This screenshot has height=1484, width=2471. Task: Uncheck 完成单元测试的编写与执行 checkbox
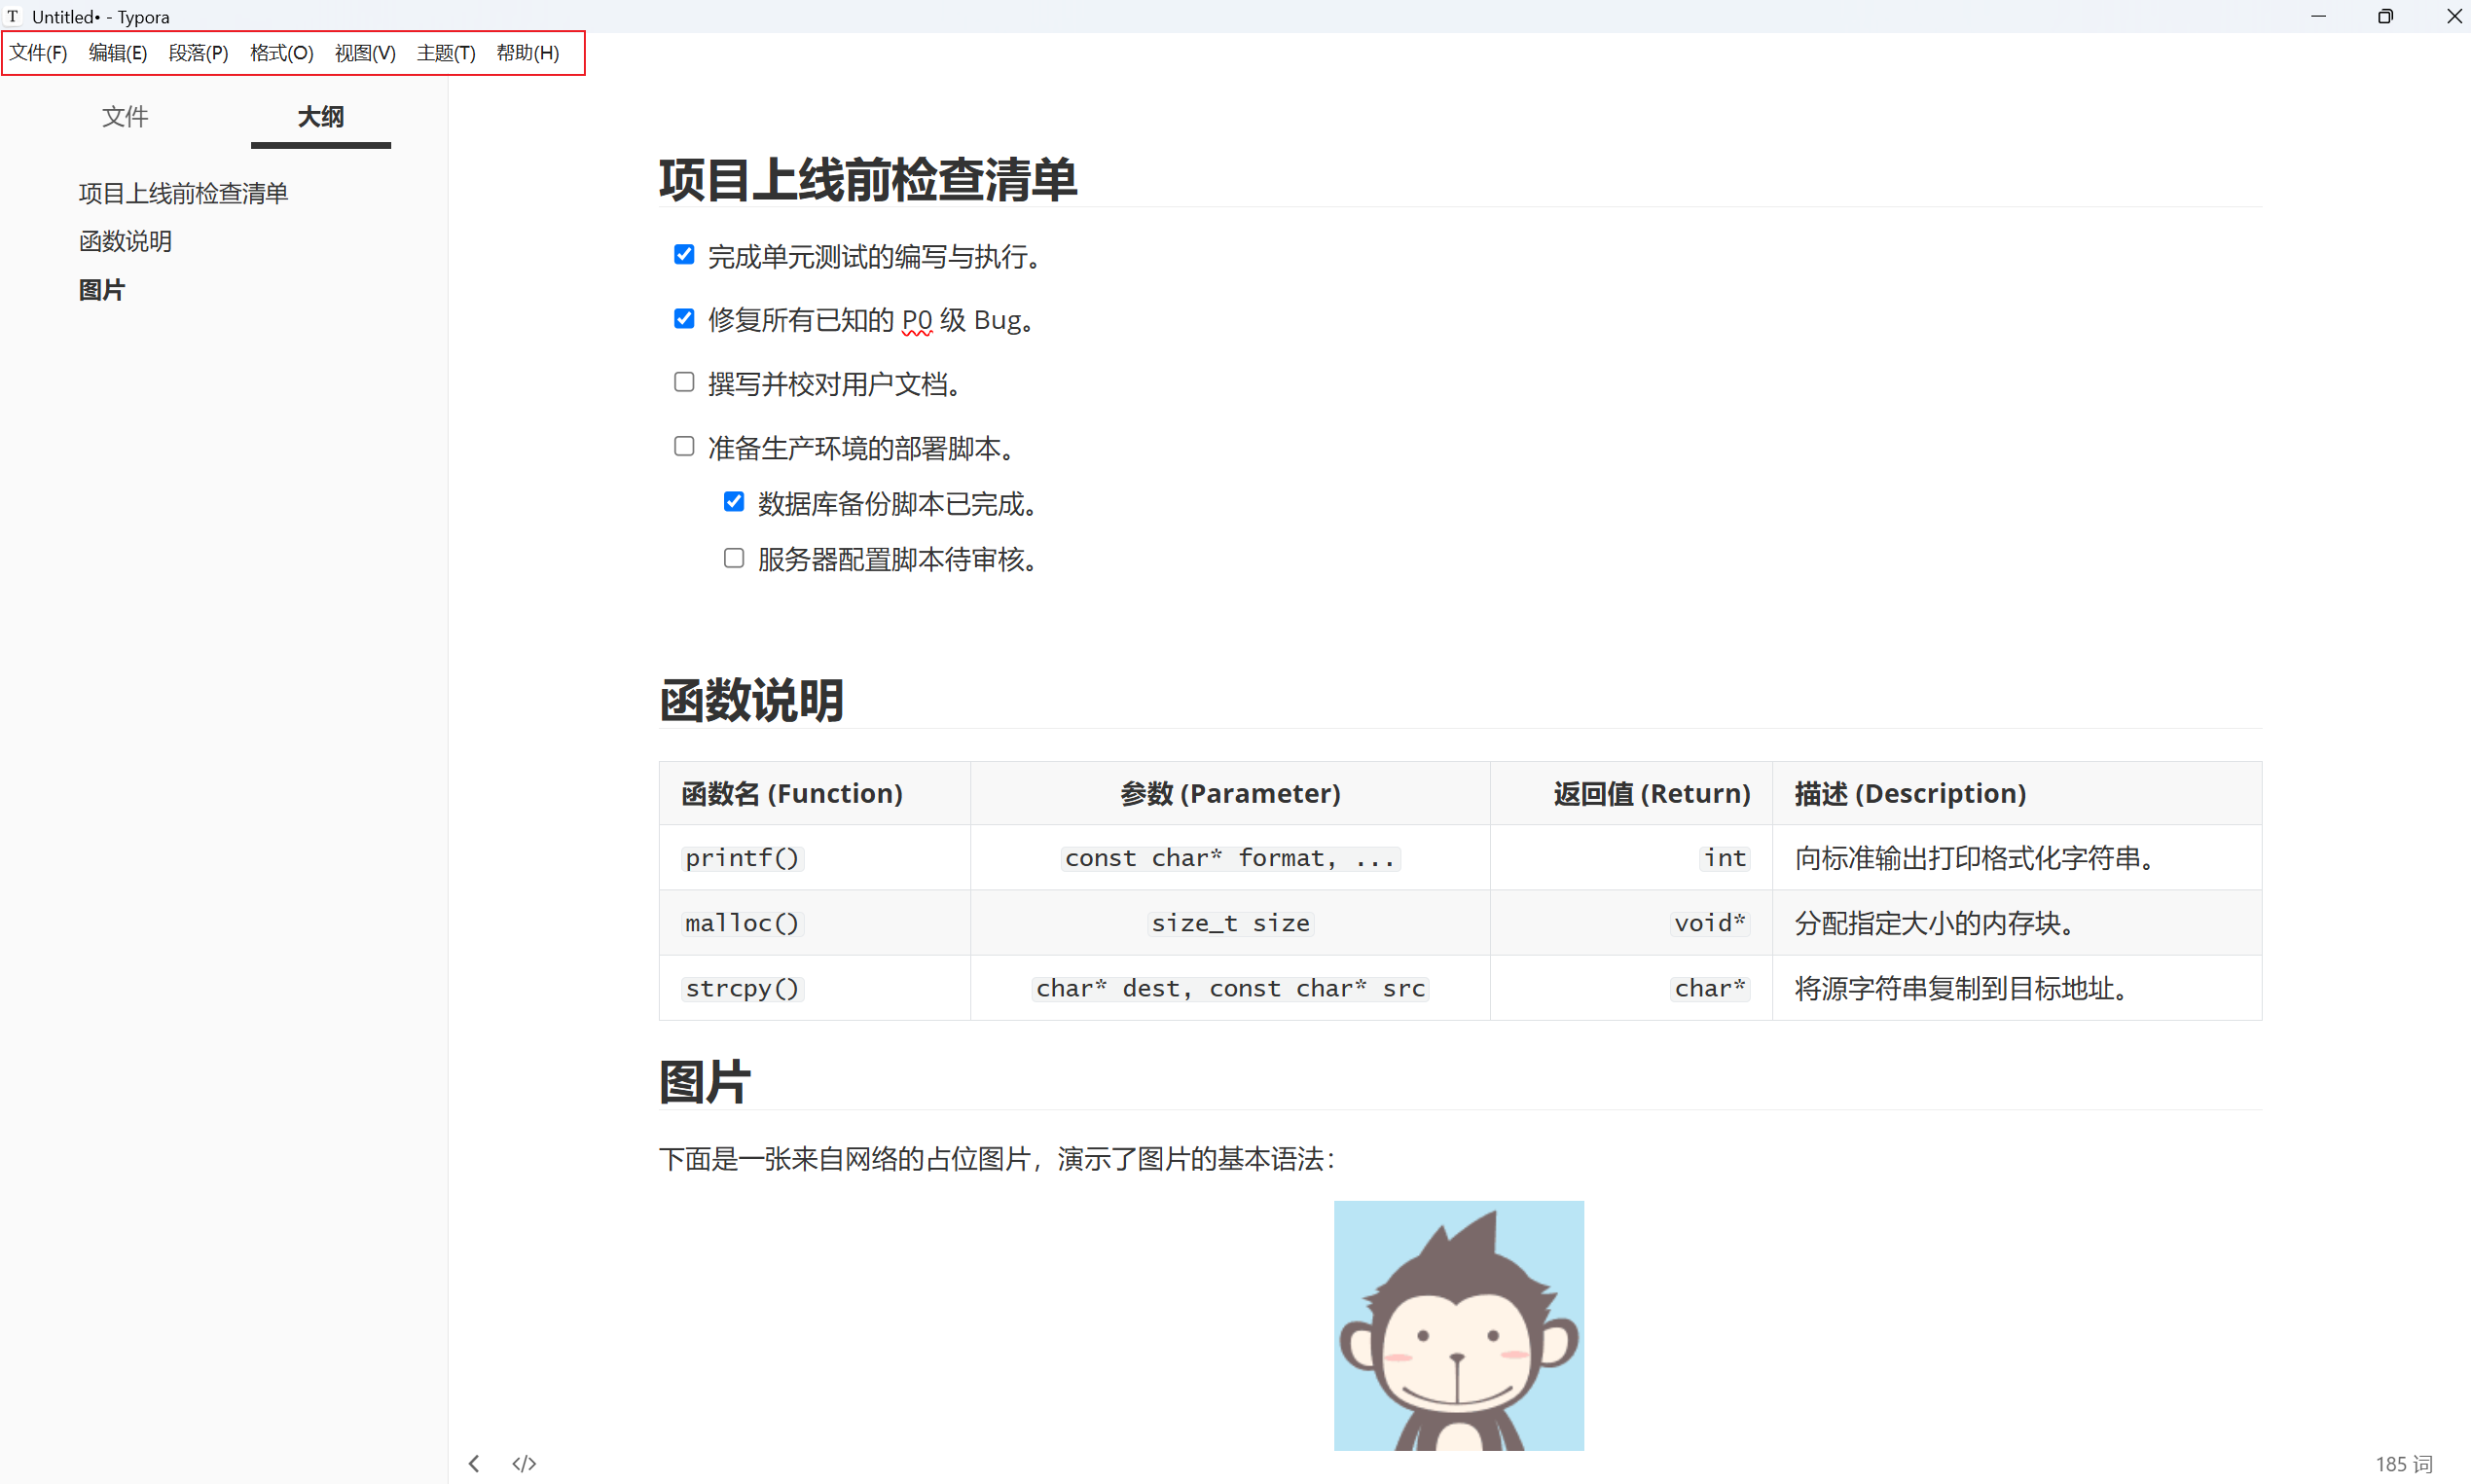pyautogui.click(x=684, y=255)
